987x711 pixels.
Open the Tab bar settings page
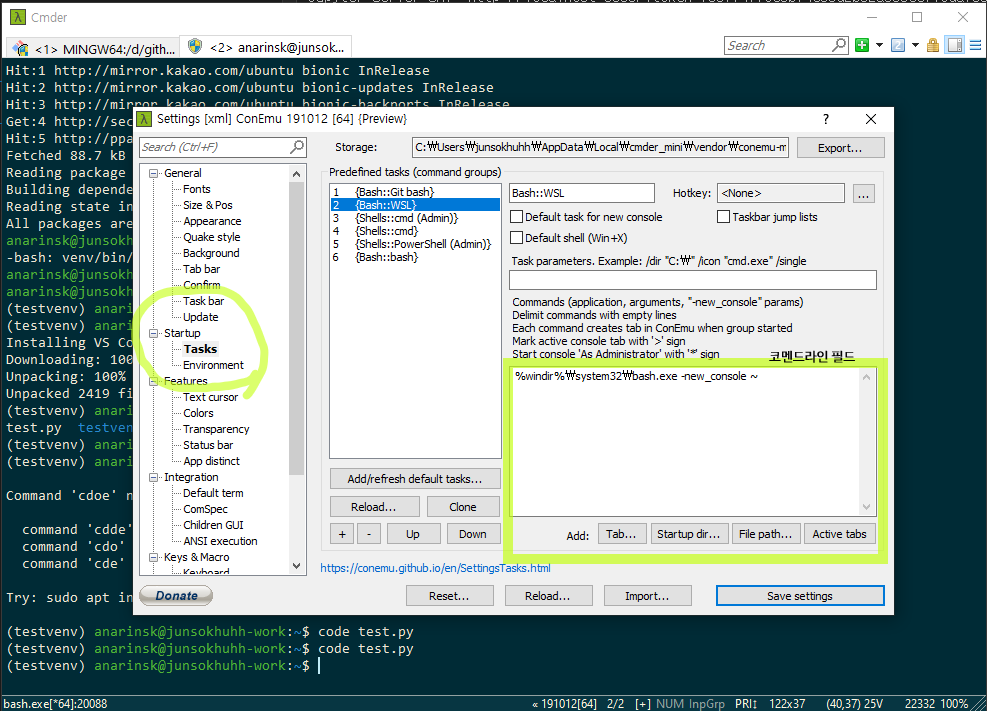tap(201, 269)
